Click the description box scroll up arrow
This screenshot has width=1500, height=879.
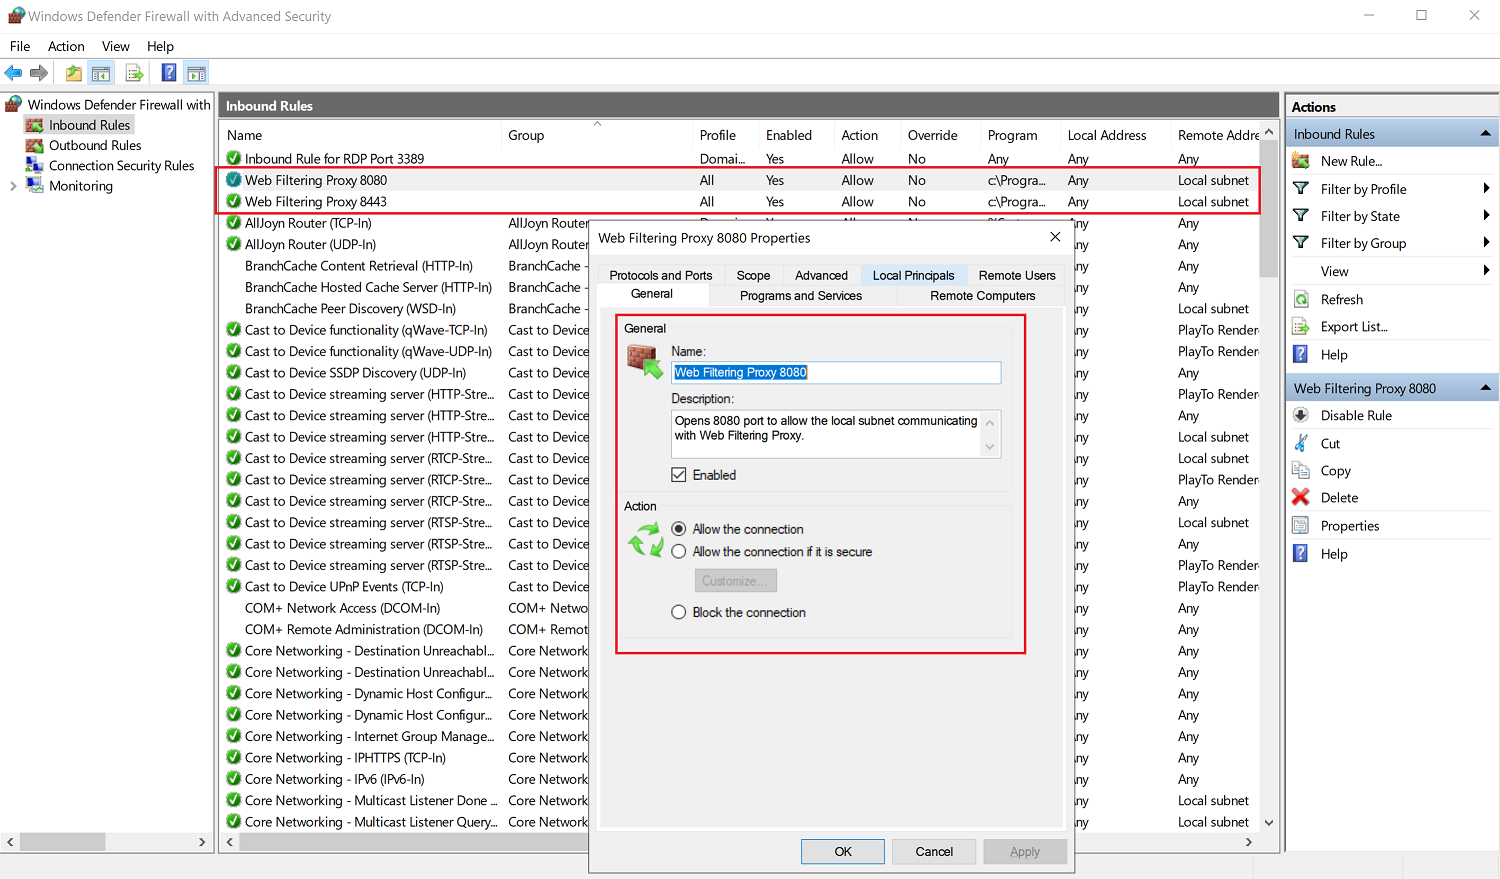click(990, 422)
